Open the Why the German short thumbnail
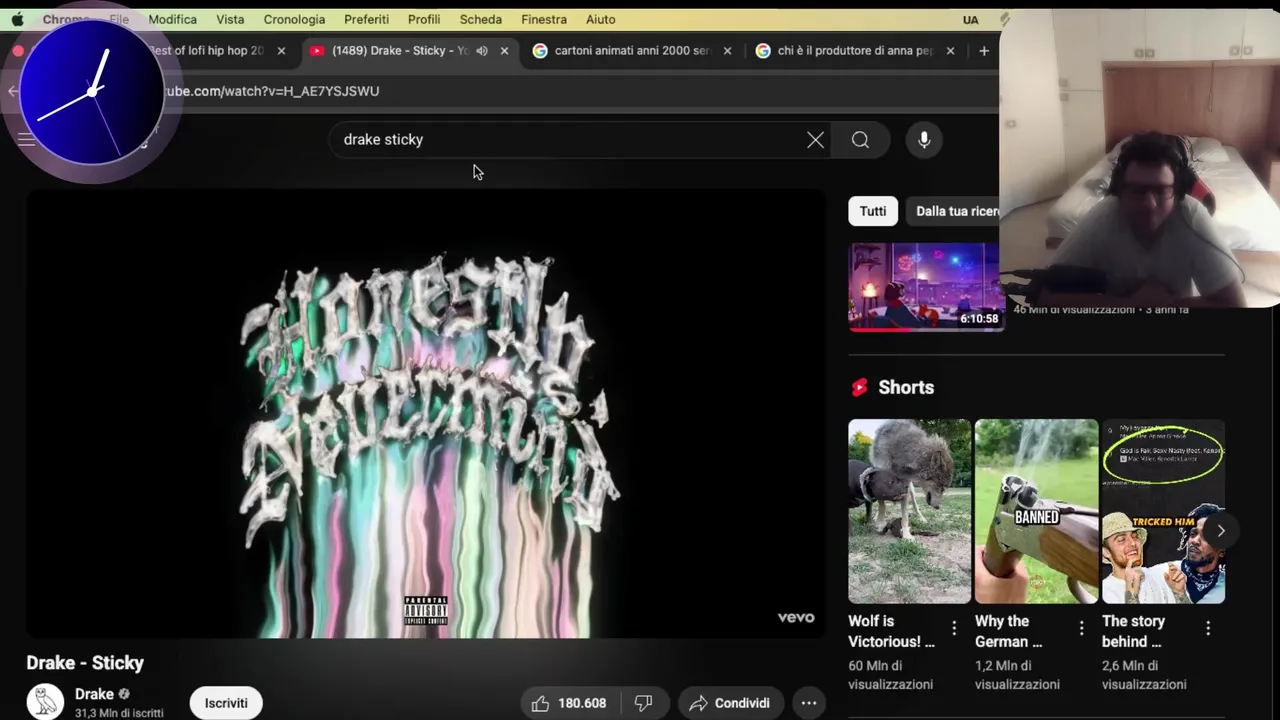 (1036, 511)
